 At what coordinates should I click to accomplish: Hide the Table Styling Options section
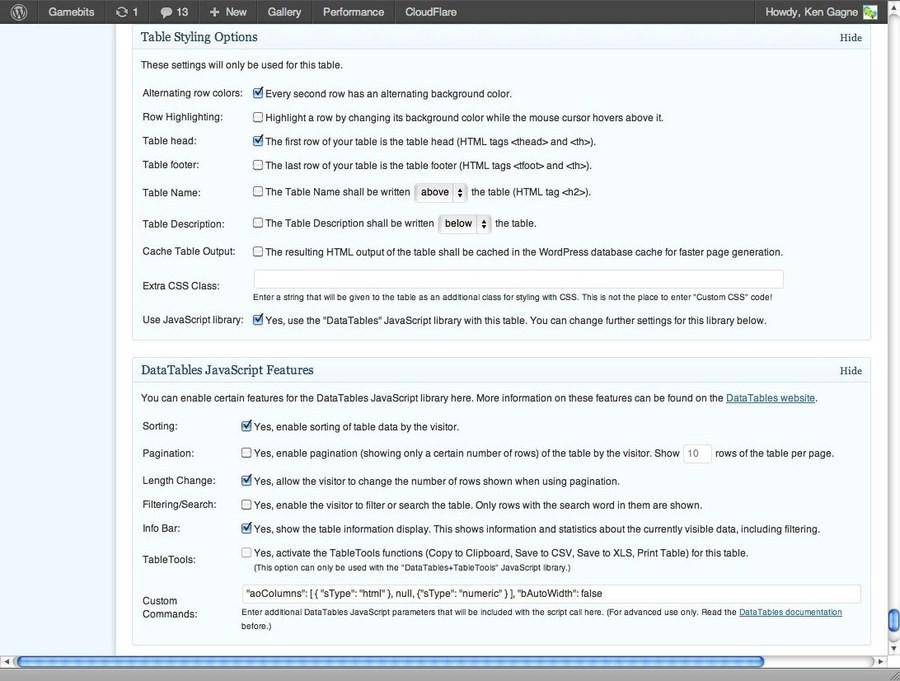click(850, 38)
